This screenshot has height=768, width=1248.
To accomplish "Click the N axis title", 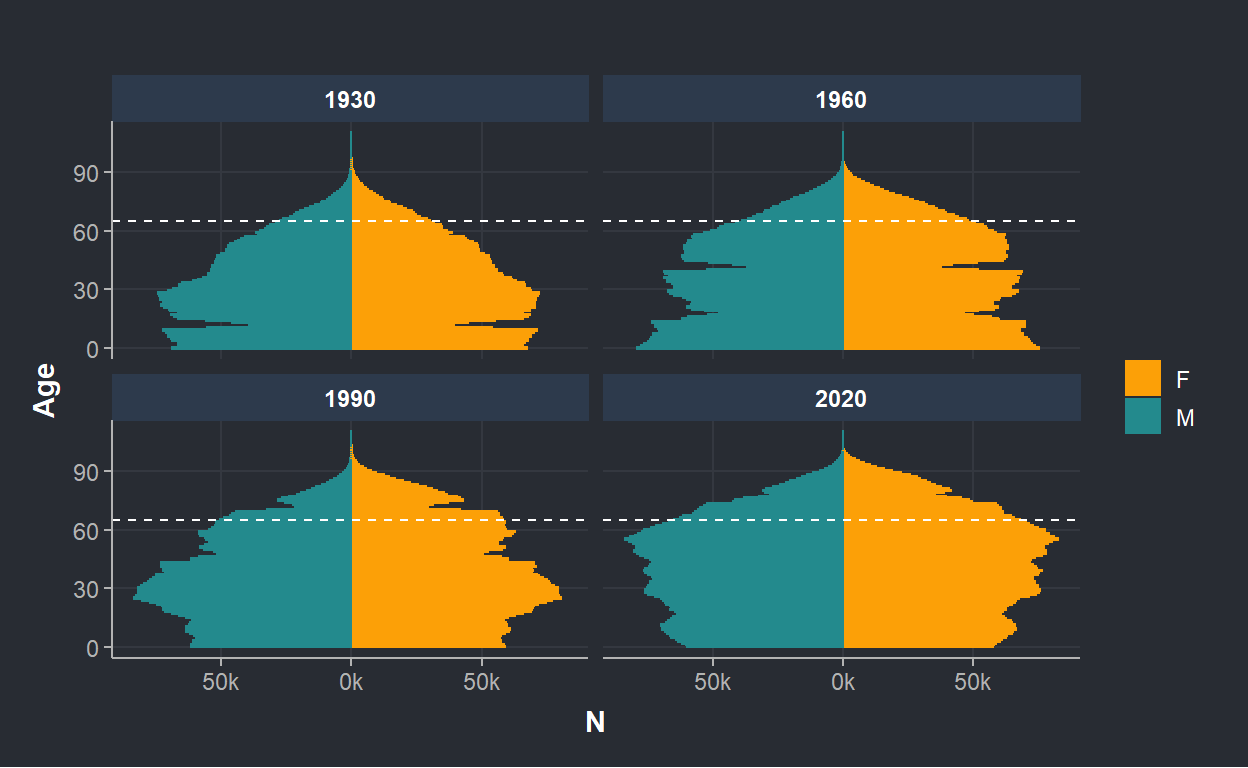I will tap(595, 722).
